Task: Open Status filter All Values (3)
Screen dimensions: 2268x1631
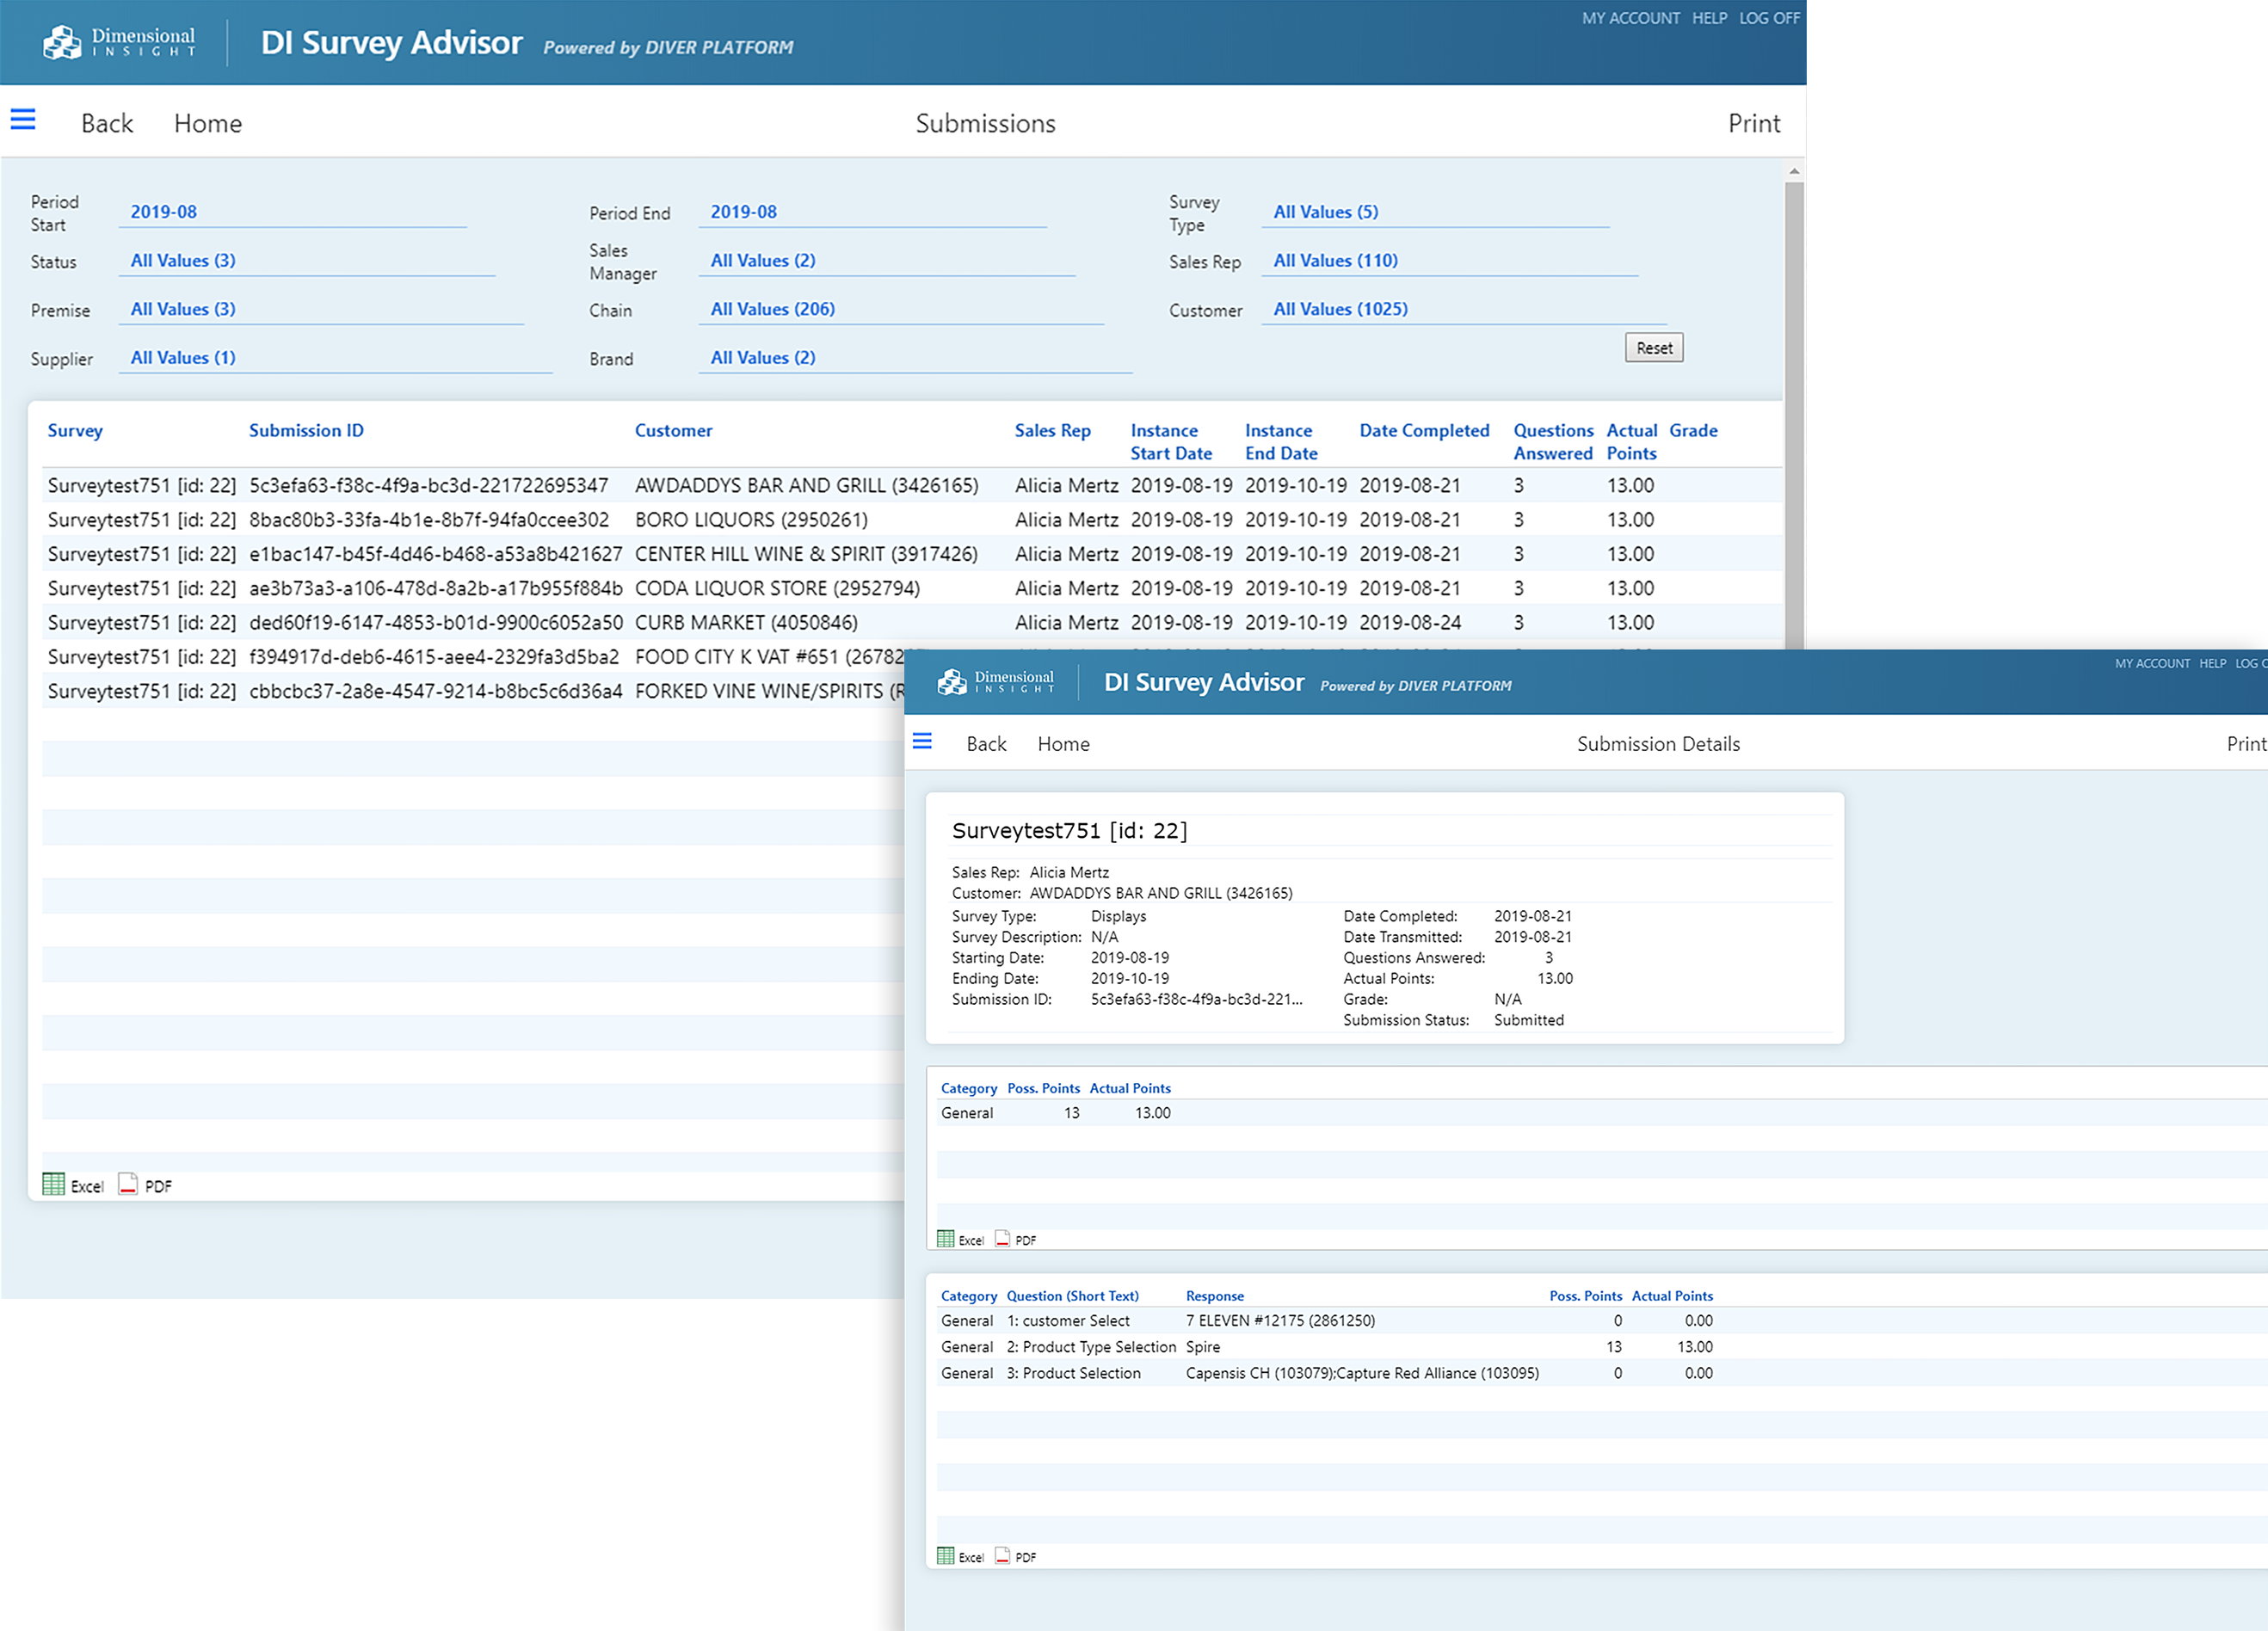Action: point(306,260)
